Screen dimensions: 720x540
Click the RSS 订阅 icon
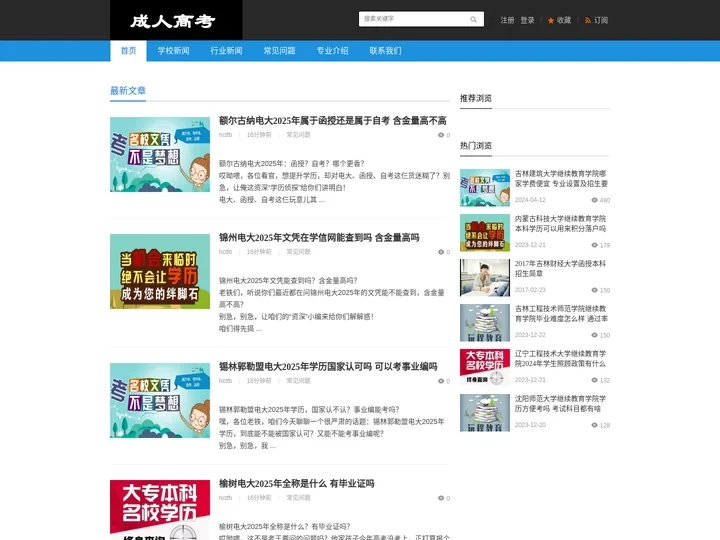point(588,21)
